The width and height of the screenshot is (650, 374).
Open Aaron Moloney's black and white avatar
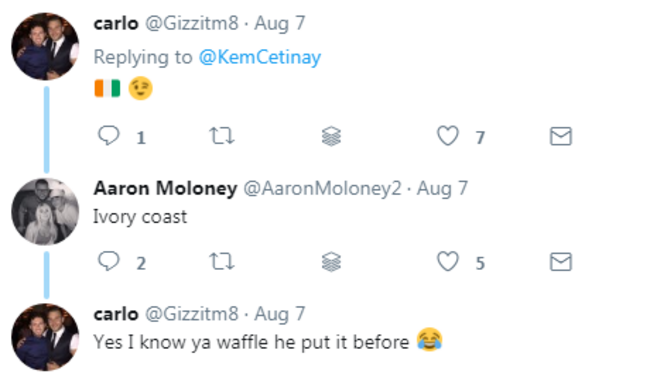point(45,211)
